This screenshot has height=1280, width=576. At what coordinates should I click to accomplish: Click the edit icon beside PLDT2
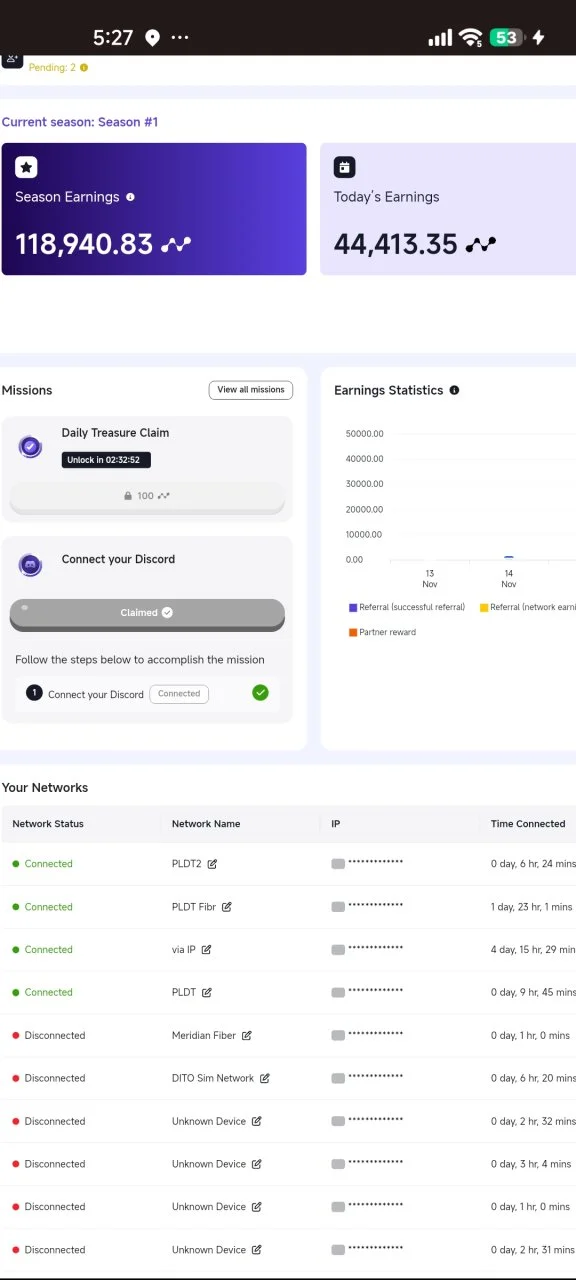point(212,864)
